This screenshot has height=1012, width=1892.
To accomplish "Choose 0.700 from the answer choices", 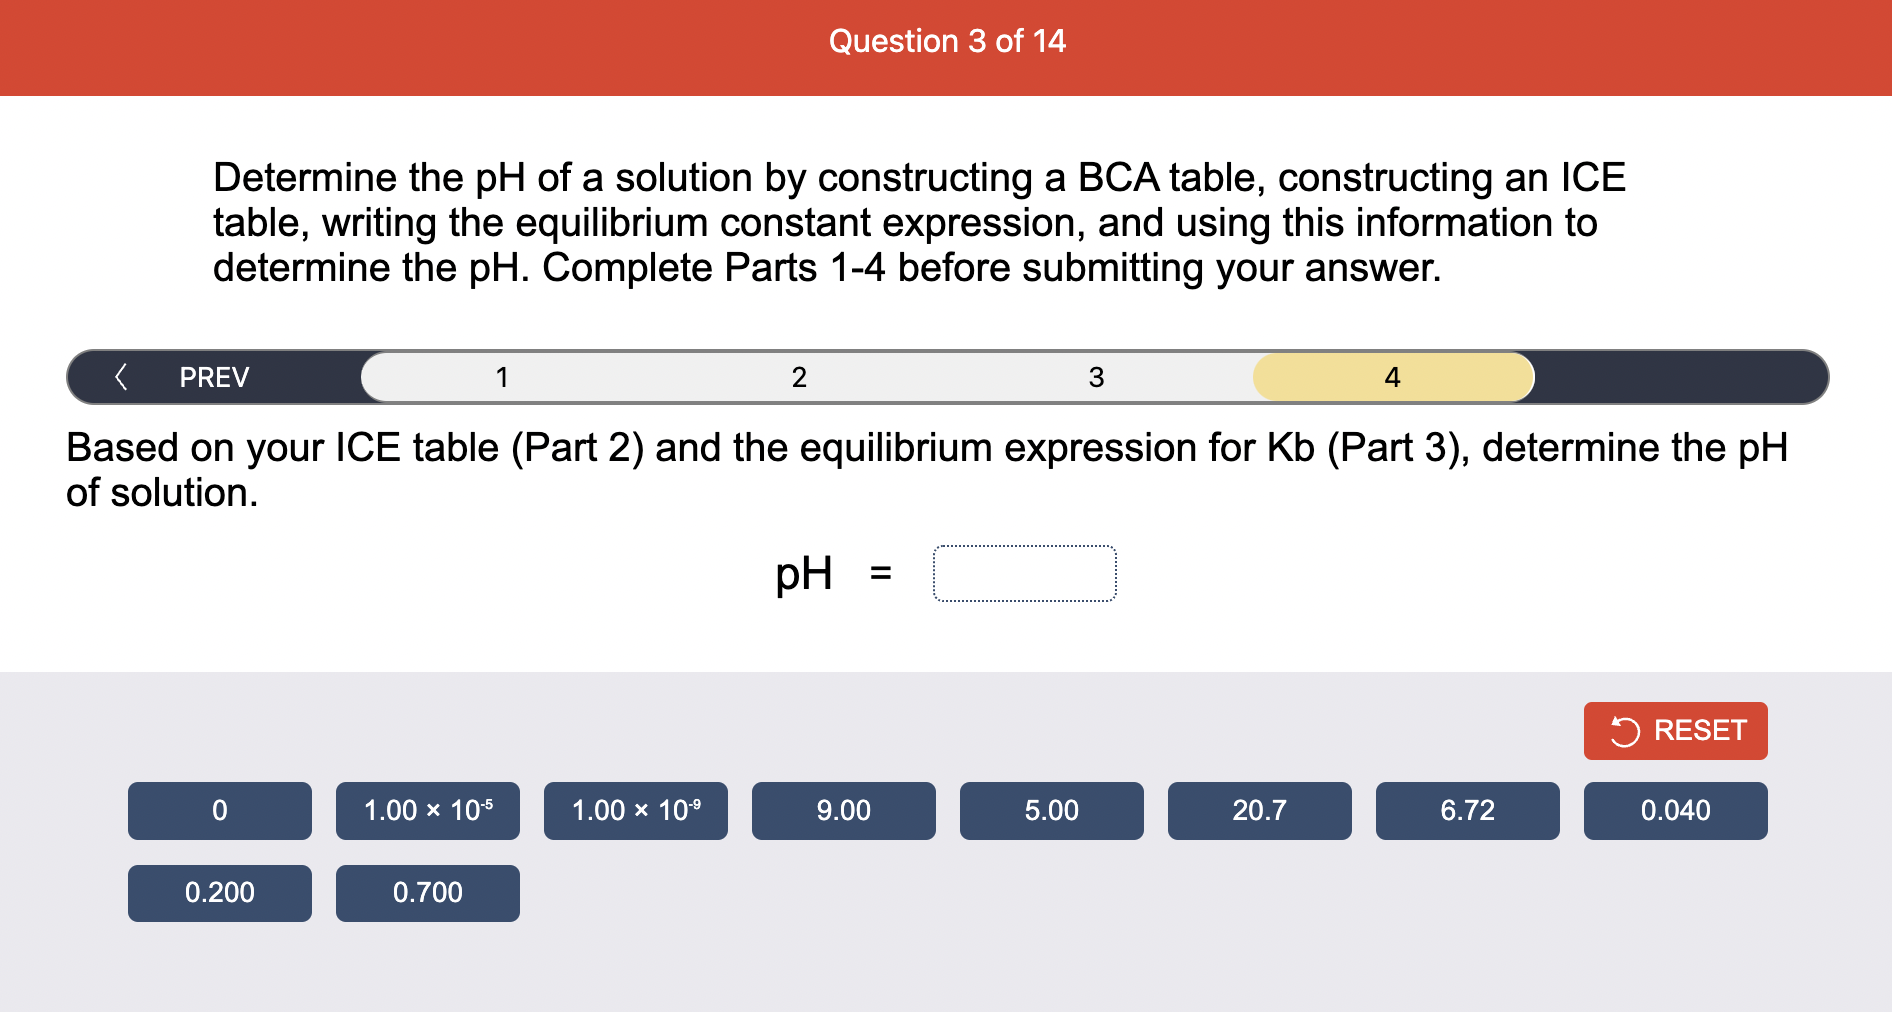I will (x=427, y=892).
